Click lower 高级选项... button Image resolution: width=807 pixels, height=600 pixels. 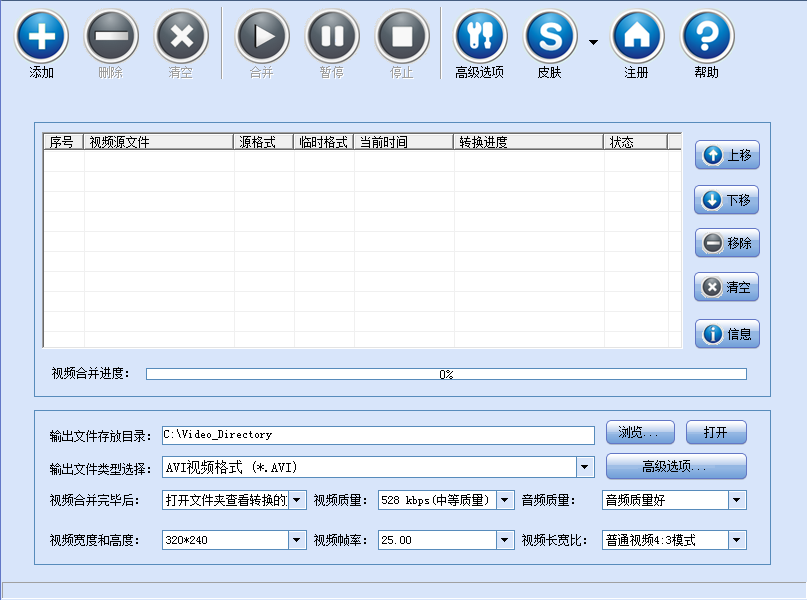pos(676,466)
